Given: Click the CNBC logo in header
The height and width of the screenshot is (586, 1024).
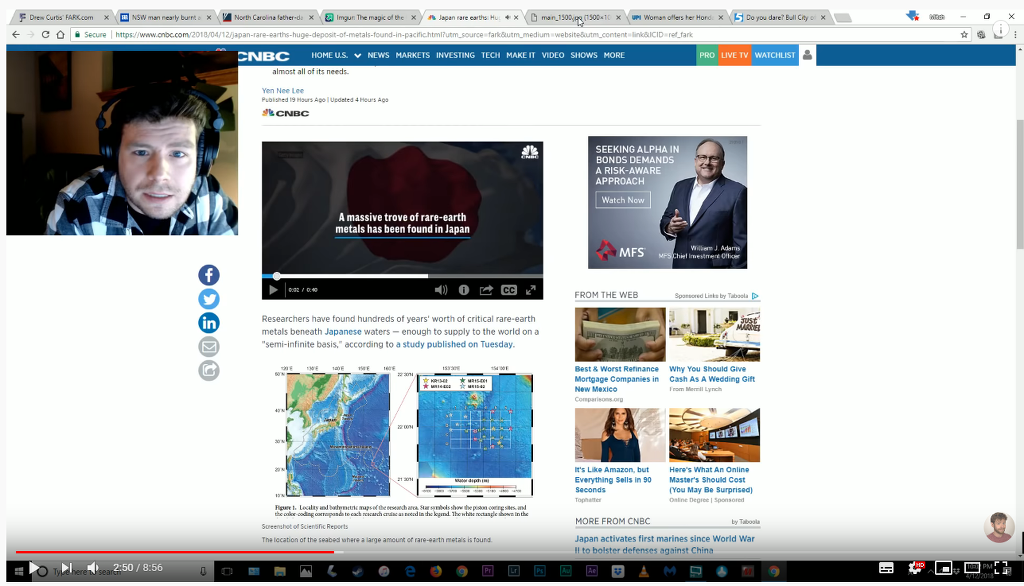Looking at the screenshot, I should 264,56.
